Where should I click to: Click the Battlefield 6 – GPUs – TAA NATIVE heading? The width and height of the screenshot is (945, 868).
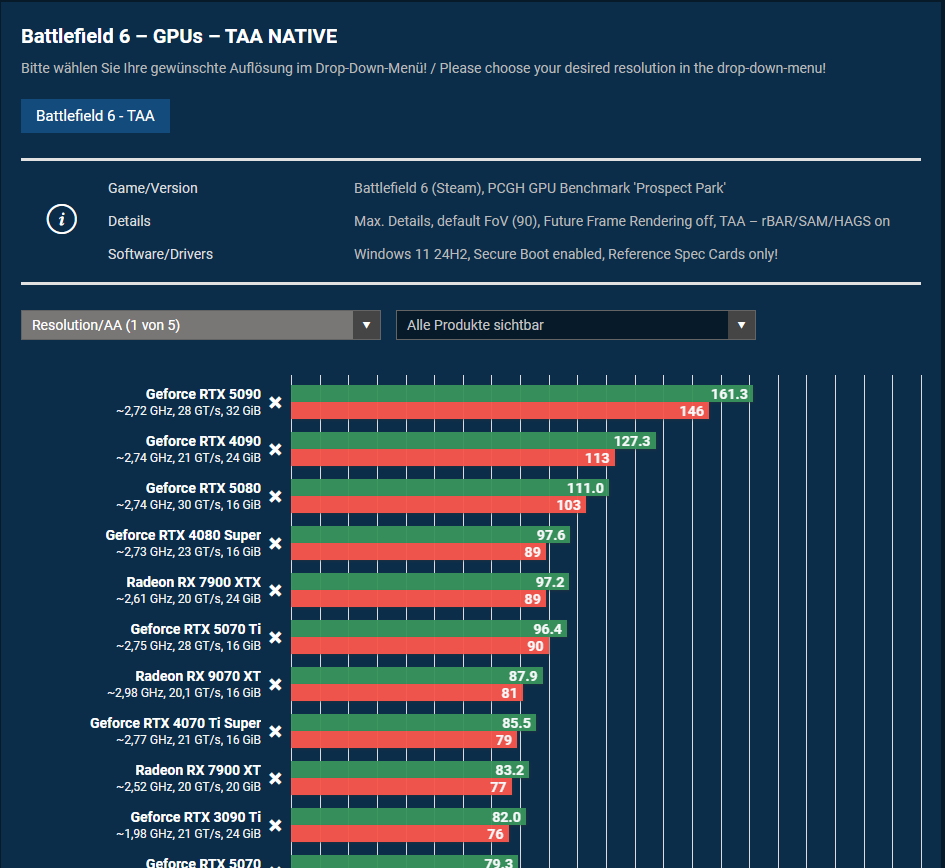(x=179, y=37)
